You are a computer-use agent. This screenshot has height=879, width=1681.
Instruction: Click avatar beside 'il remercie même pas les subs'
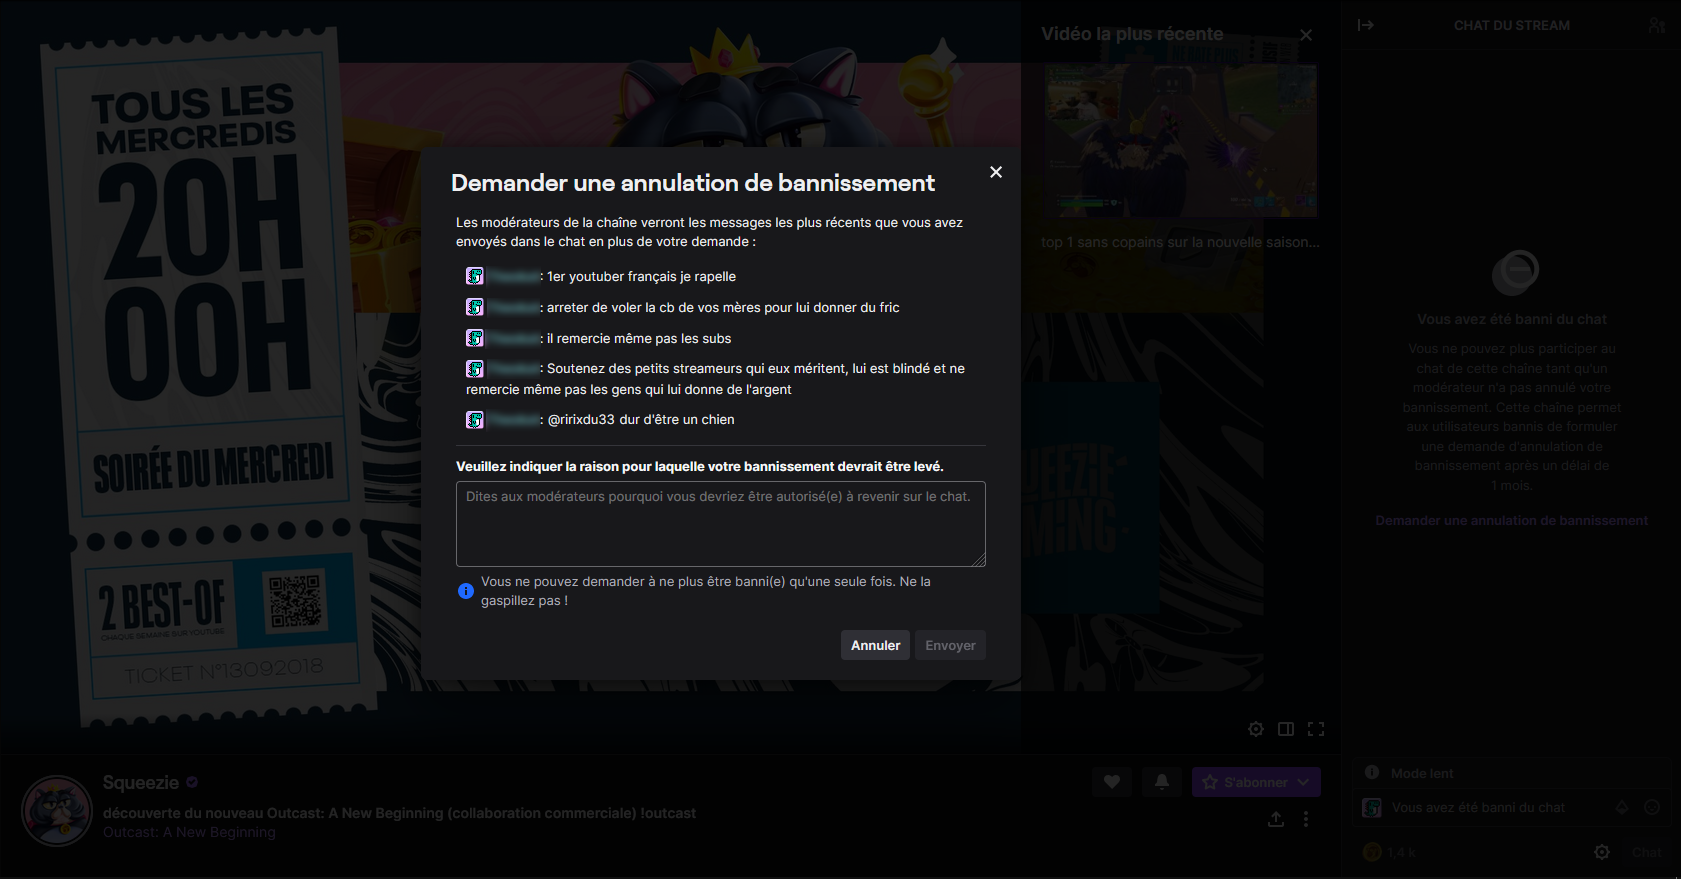(475, 338)
